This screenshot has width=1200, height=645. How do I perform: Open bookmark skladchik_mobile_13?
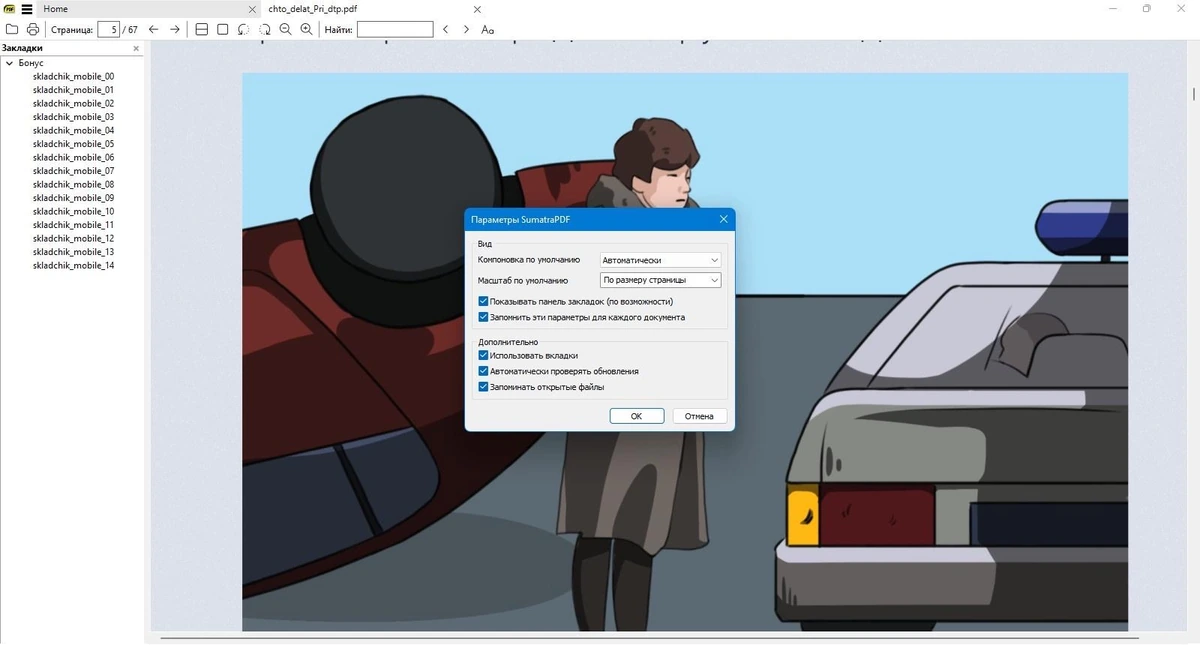[73, 252]
